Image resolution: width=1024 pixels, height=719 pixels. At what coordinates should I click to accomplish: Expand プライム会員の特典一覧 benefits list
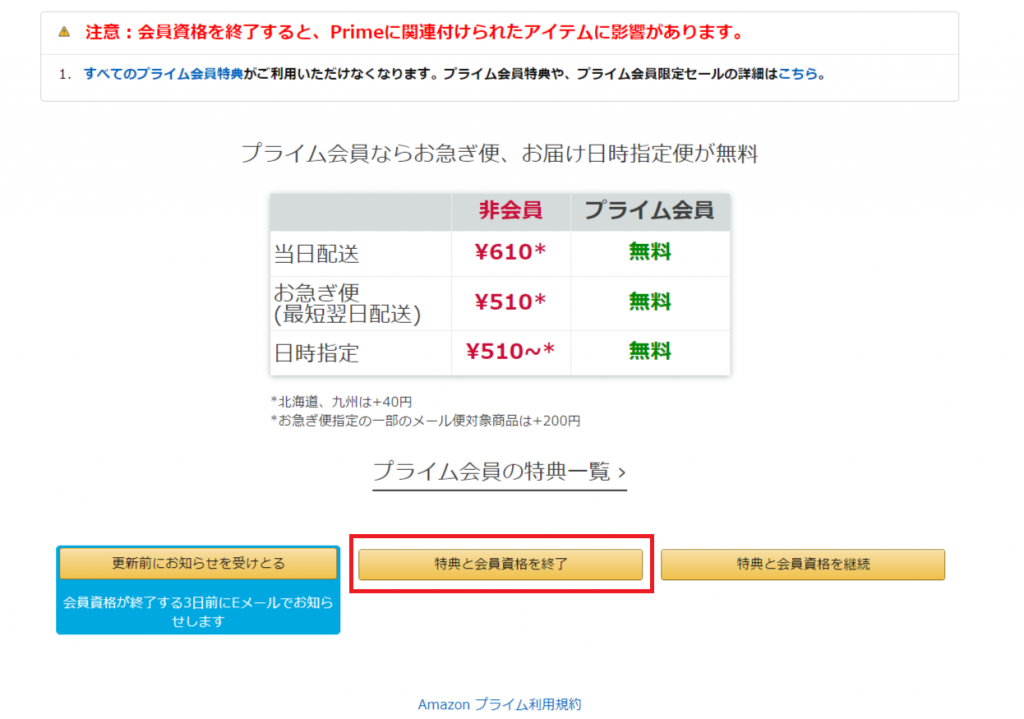[x=490, y=472]
